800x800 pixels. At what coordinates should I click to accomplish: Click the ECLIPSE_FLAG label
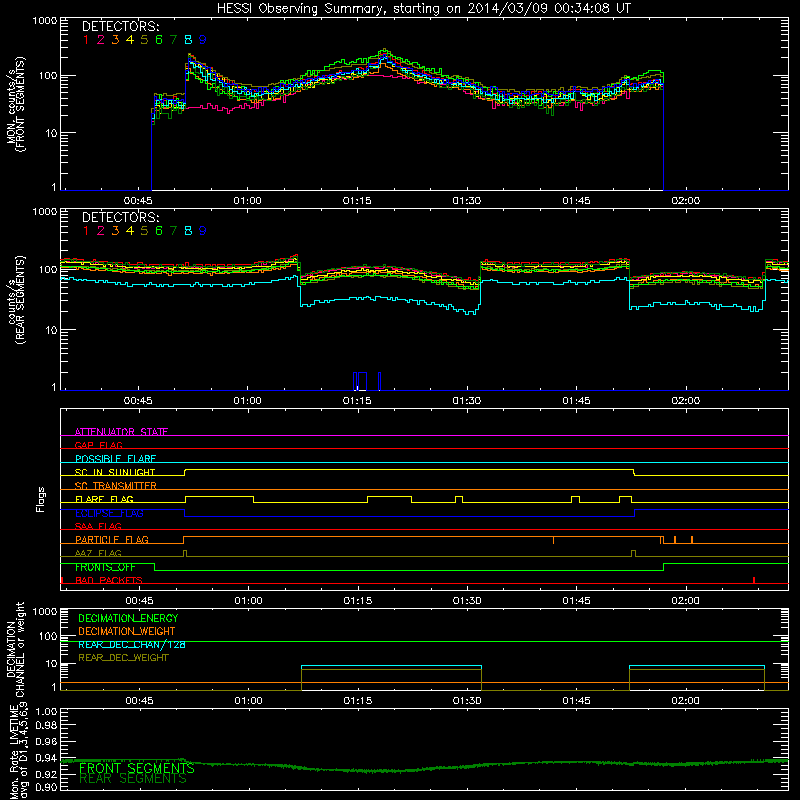pyautogui.click(x=109, y=513)
